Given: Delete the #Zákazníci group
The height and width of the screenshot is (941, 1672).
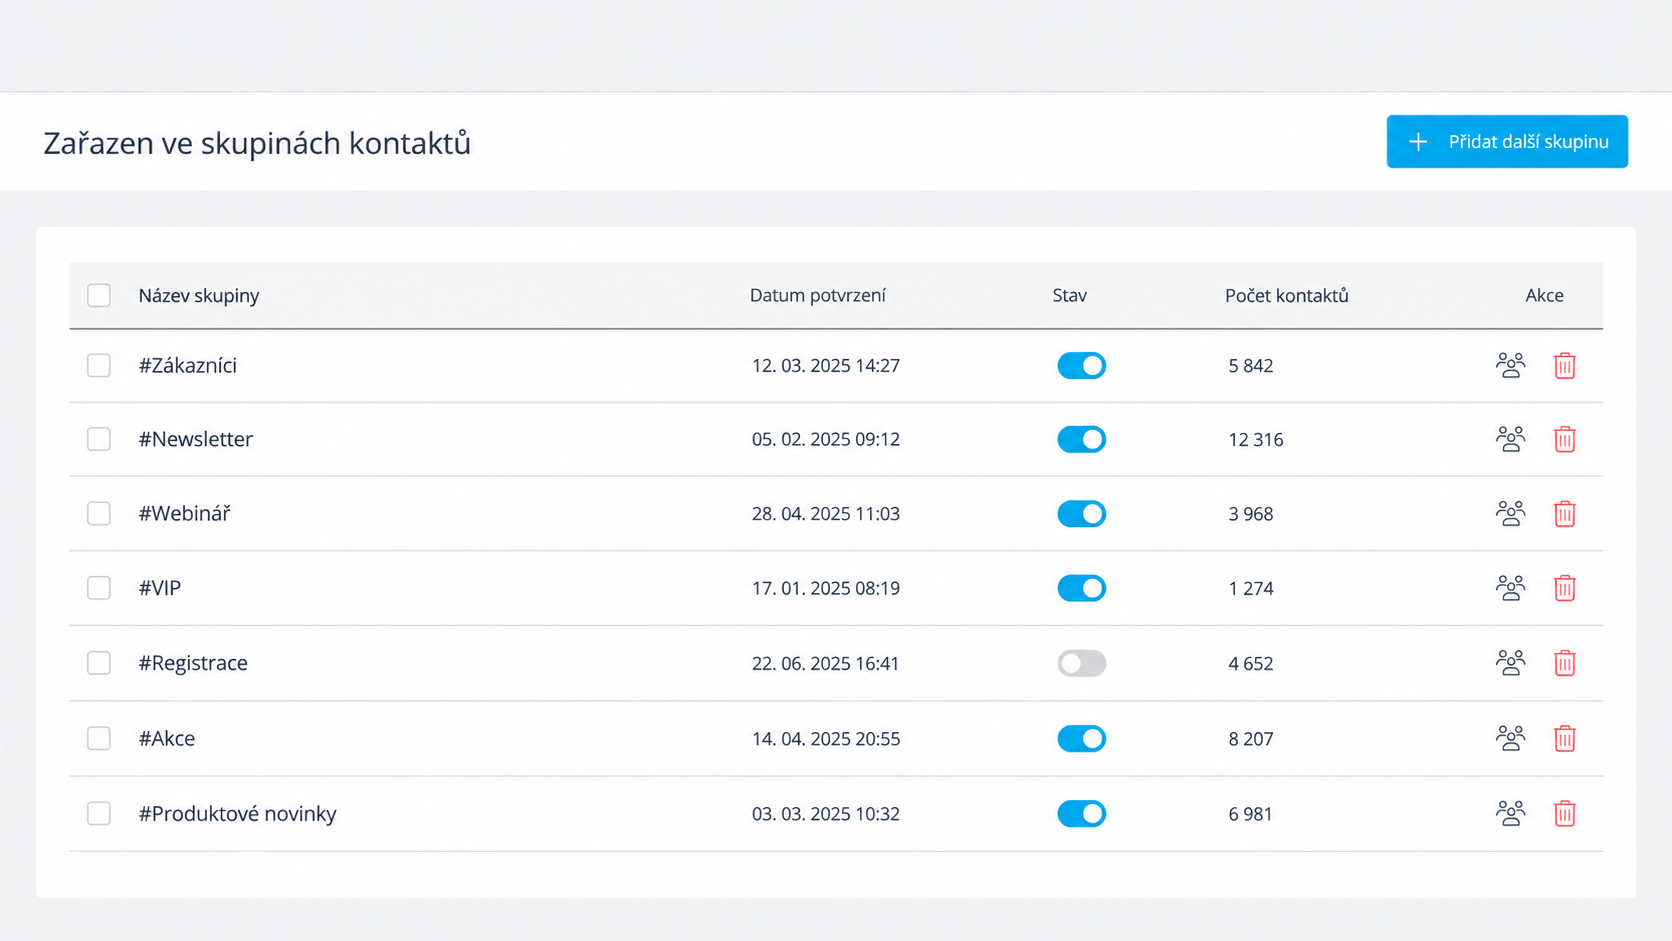Looking at the screenshot, I should [x=1565, y=365].
